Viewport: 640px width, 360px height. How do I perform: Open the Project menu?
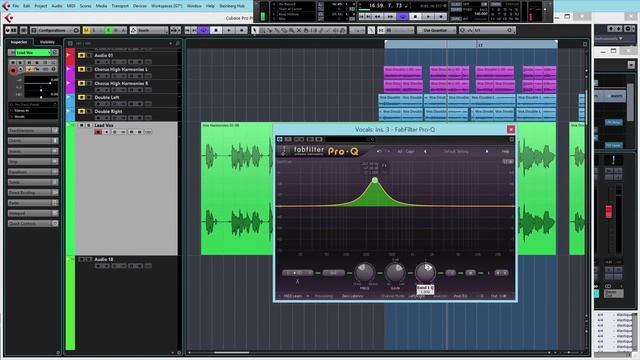[40, 6]
